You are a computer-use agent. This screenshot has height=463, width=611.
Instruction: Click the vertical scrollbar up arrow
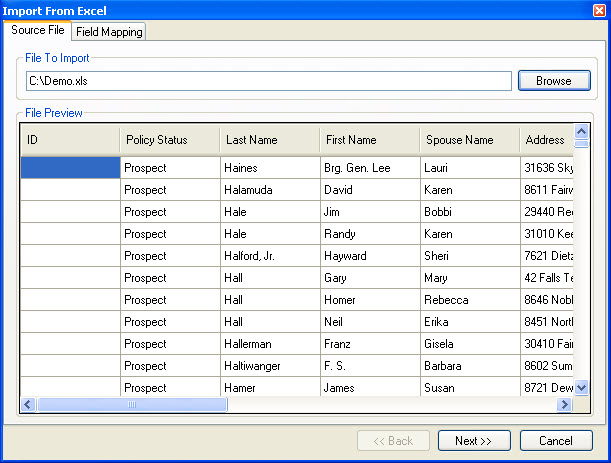[581, 132]
